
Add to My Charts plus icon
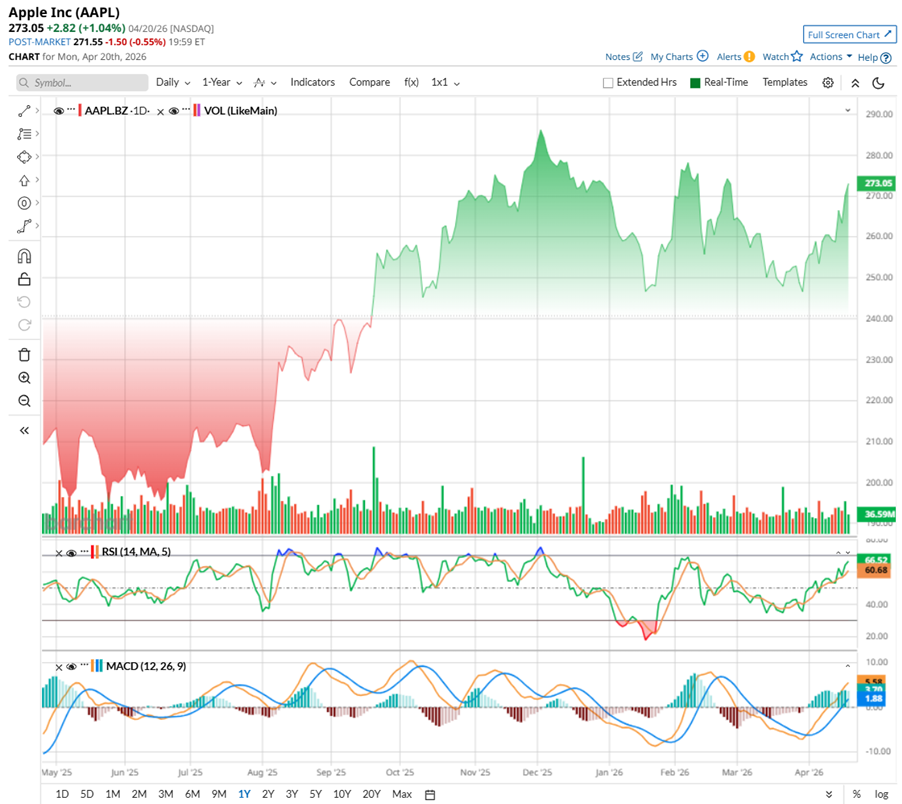pyautogui.click(x=702, y=56)
